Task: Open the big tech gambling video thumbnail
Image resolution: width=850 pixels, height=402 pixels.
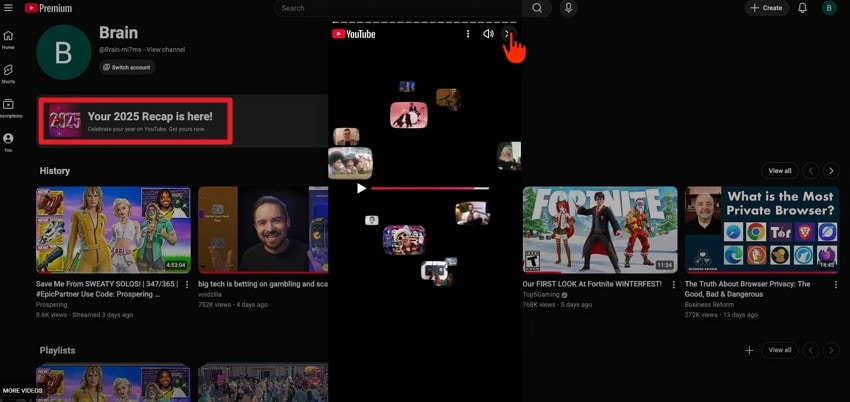Action: tap(263, 230)
